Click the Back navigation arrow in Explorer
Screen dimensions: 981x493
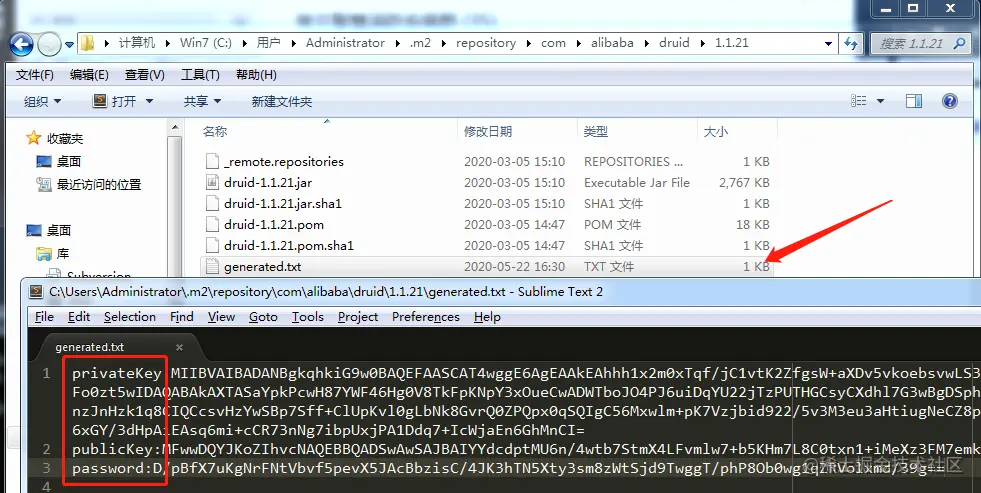point(21,44)
